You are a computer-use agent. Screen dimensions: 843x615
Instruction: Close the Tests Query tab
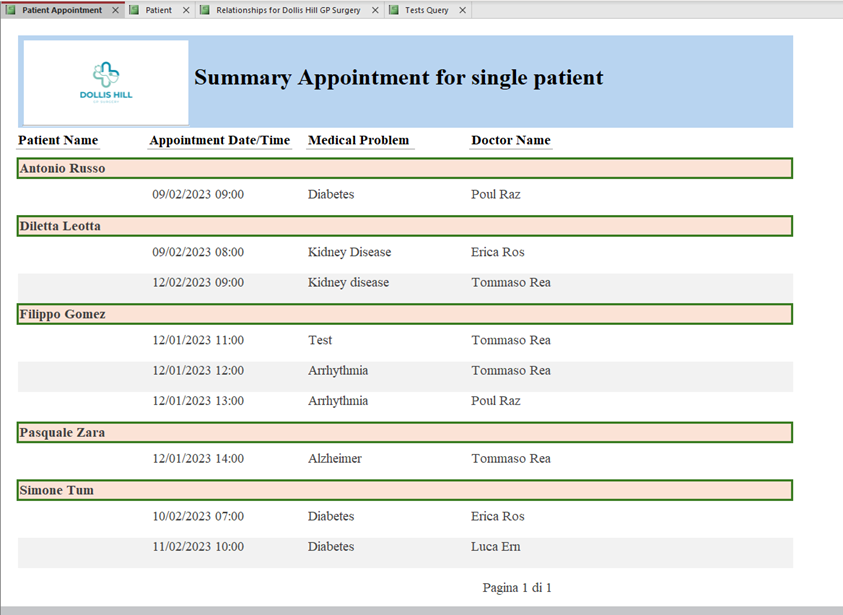tap(463, 10)
